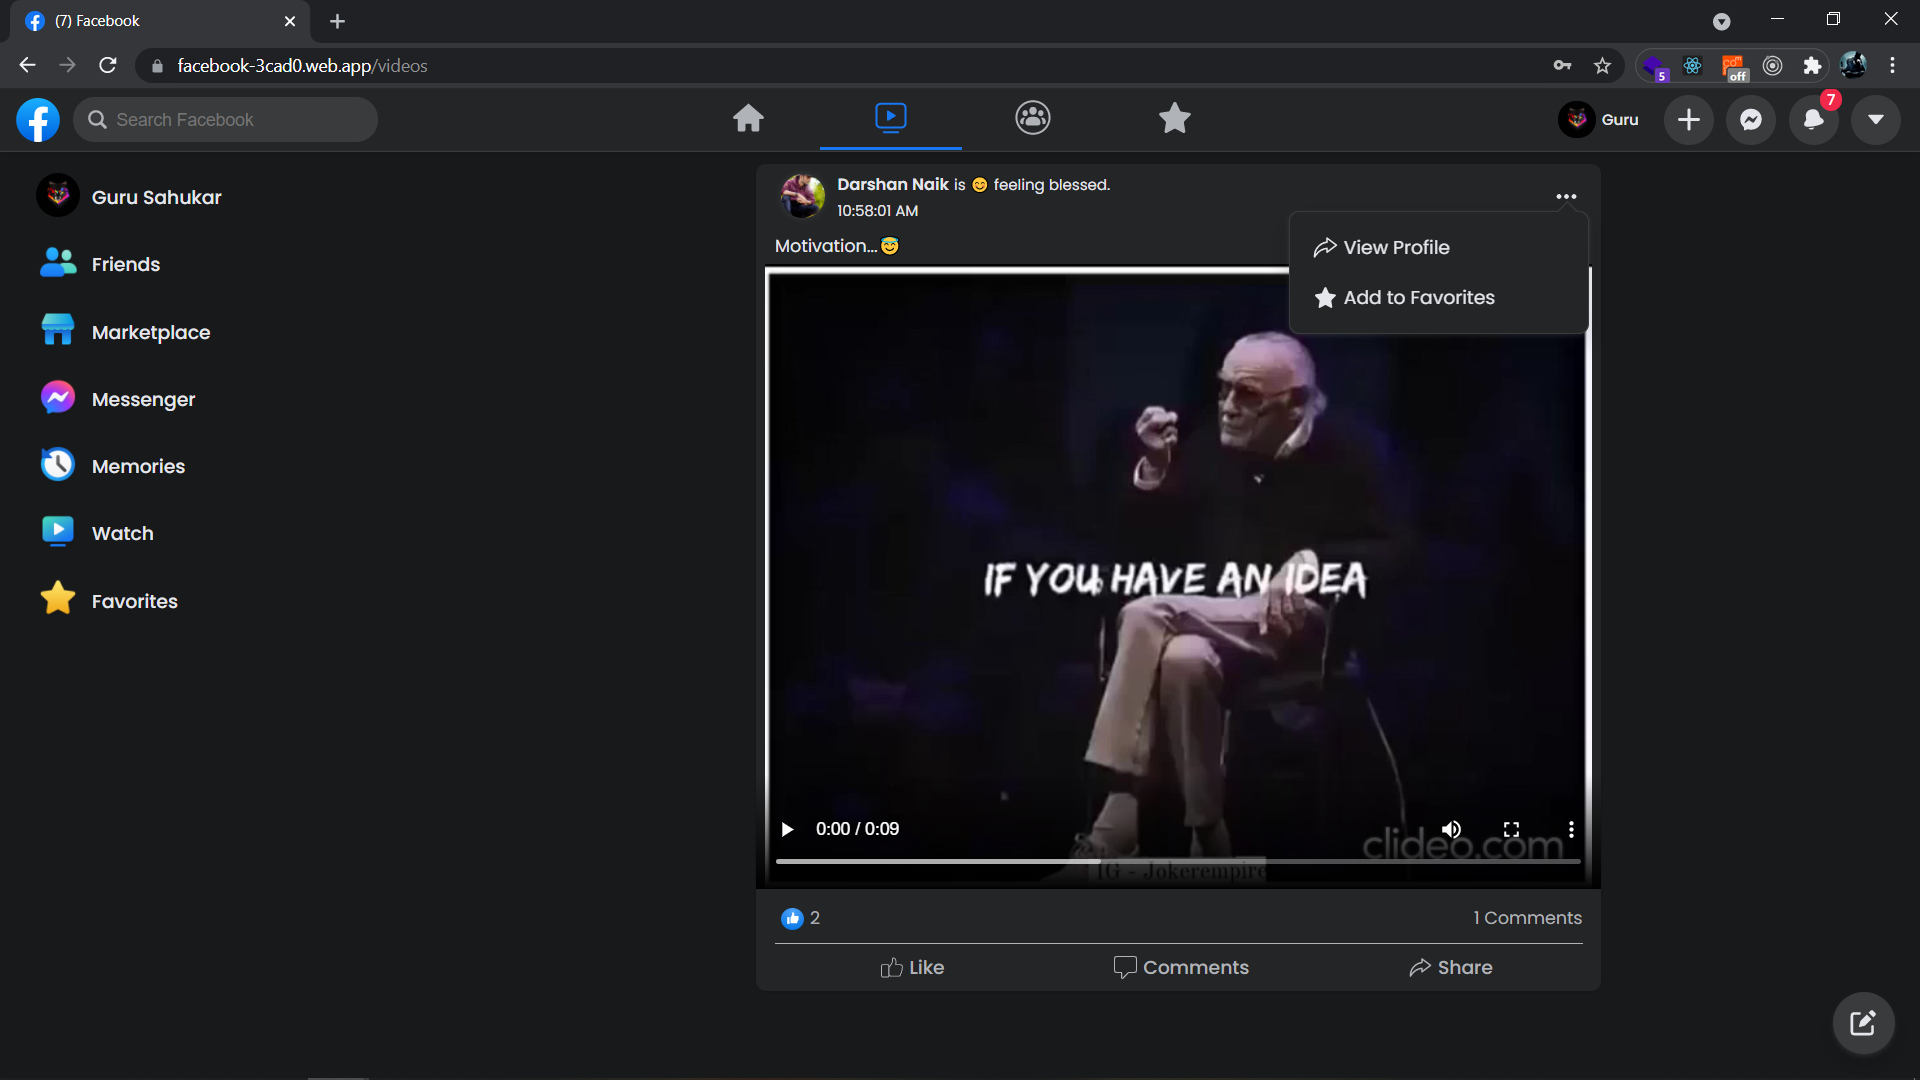Open Marketplace in the sidebar

click(x=125, y=332)
